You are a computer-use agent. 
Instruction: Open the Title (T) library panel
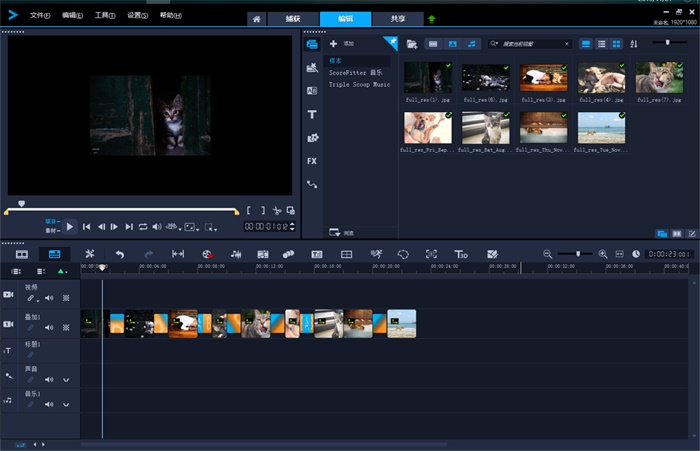(312, 115)
